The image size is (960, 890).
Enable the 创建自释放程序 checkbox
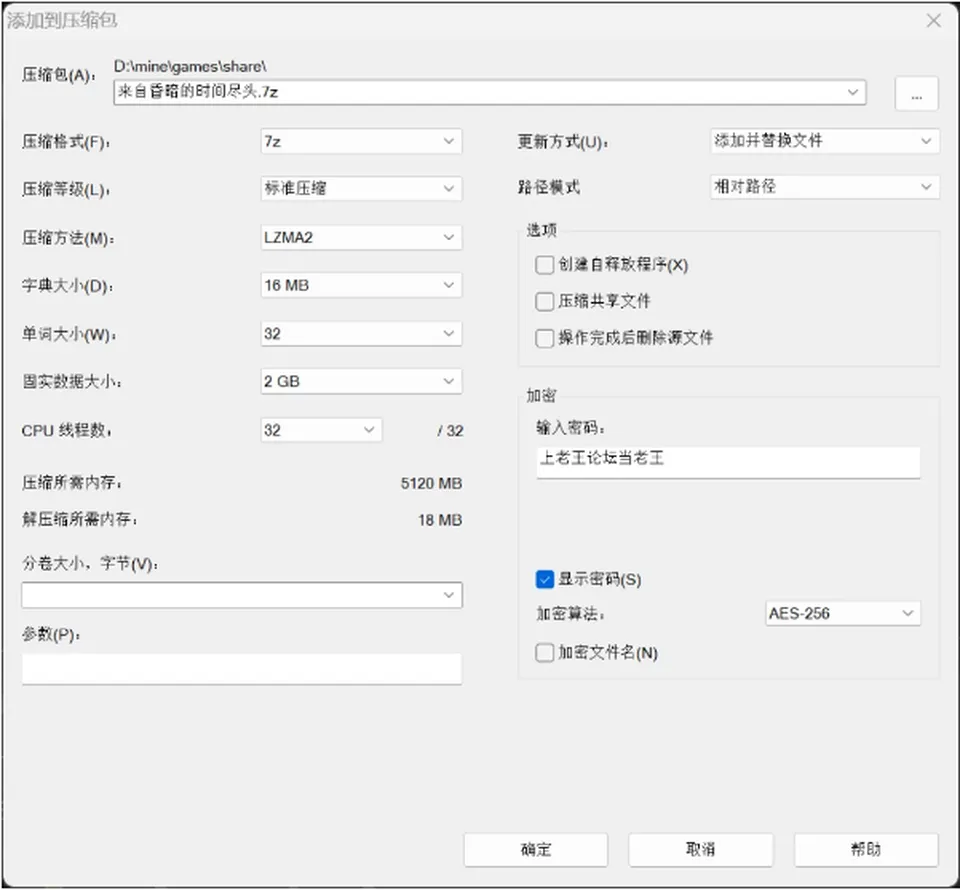(x=544, y=265)
